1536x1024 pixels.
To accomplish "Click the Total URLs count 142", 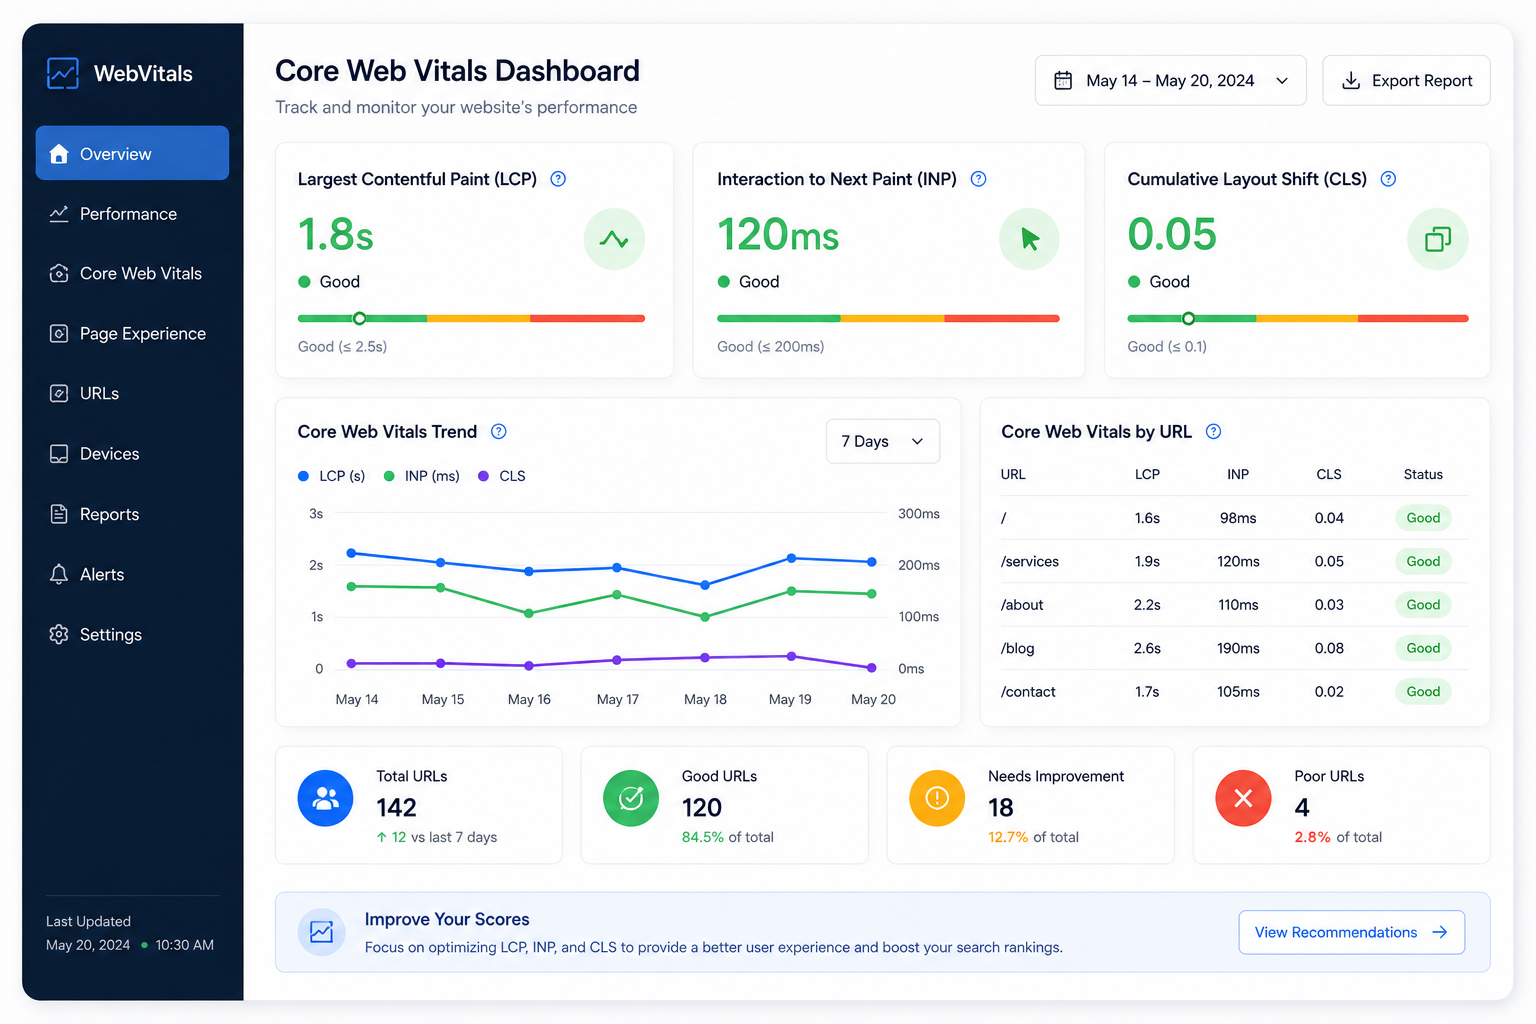I will [396, 807].
